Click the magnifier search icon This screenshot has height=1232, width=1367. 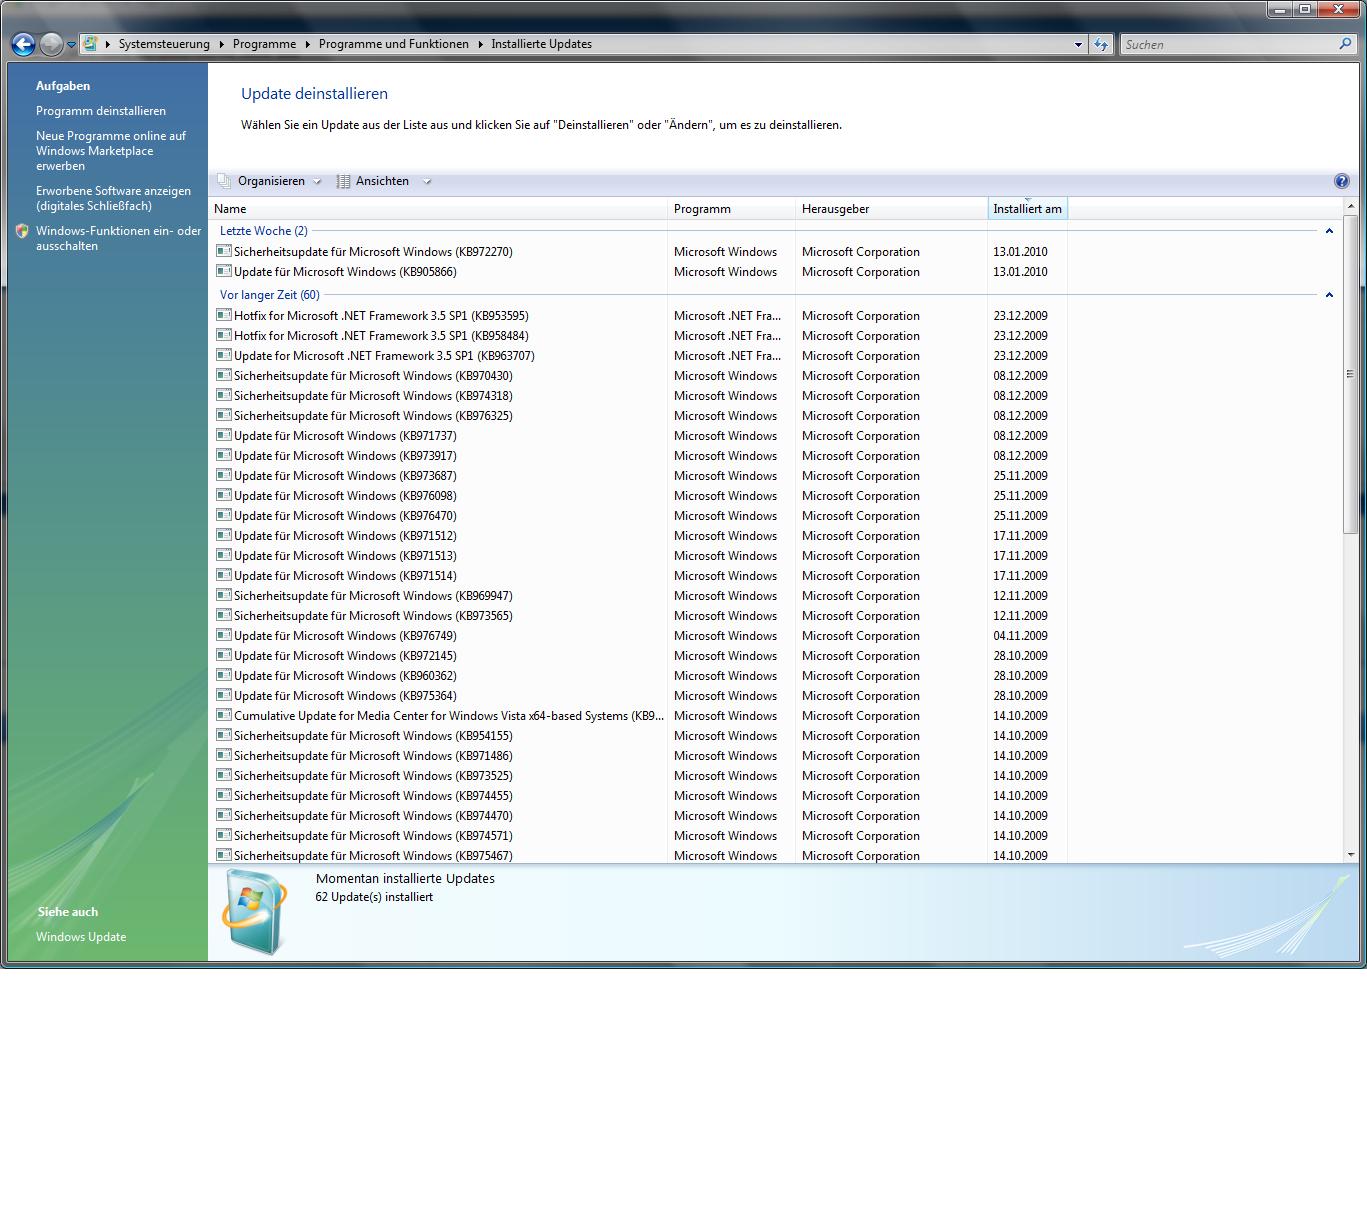(x=1345, y=44)
